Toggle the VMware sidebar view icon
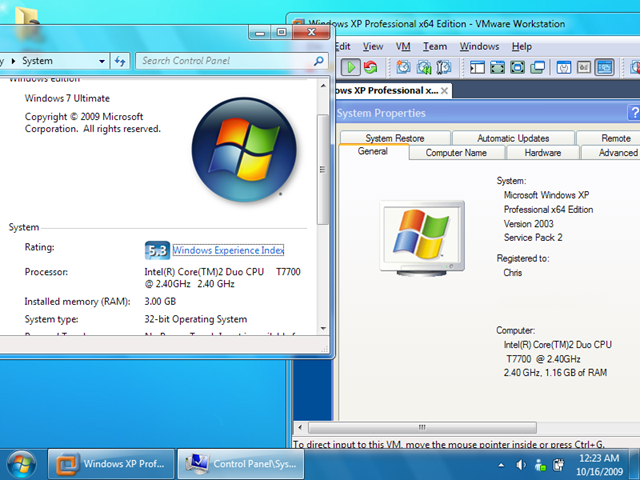The image size is (640, 480). [477, 67]
